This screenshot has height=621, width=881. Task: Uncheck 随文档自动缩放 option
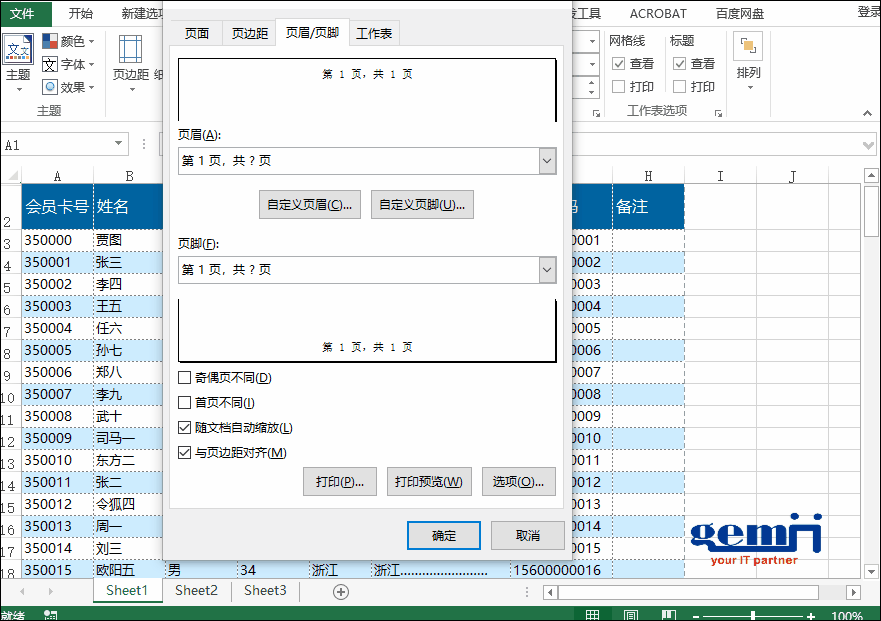click(x=184, y=428)
